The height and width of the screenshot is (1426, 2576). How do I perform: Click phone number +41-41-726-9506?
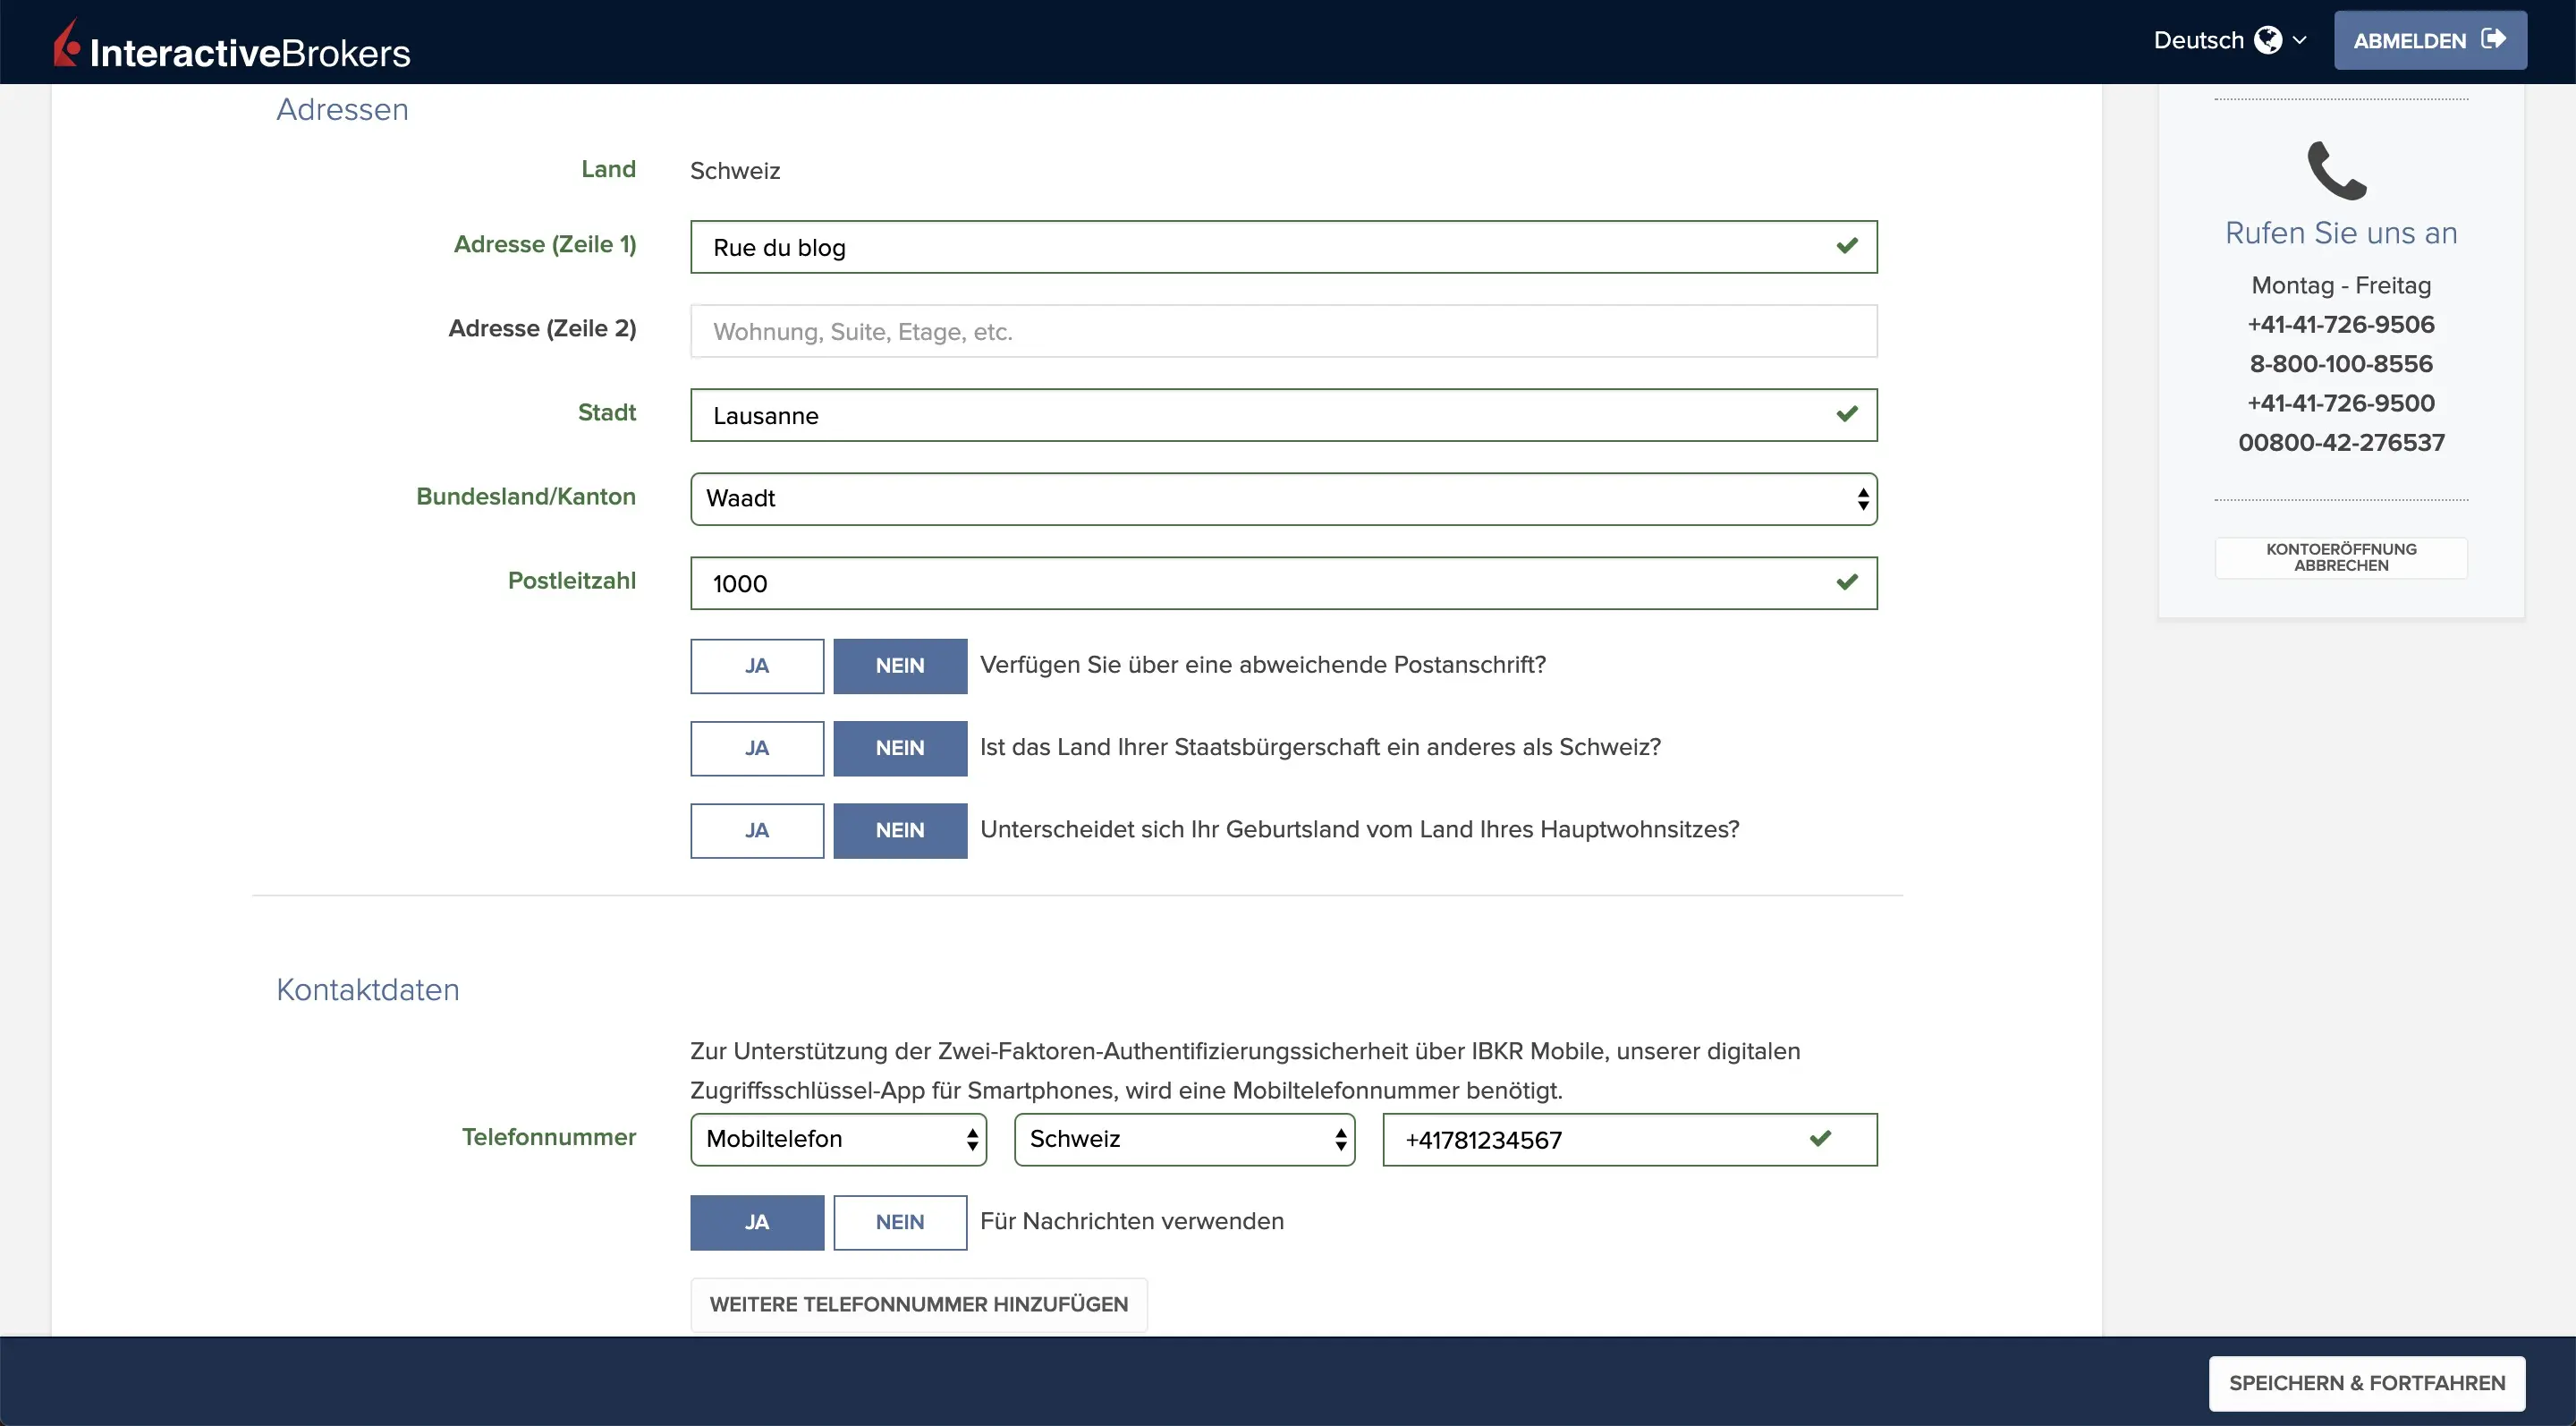point(2340,324)
